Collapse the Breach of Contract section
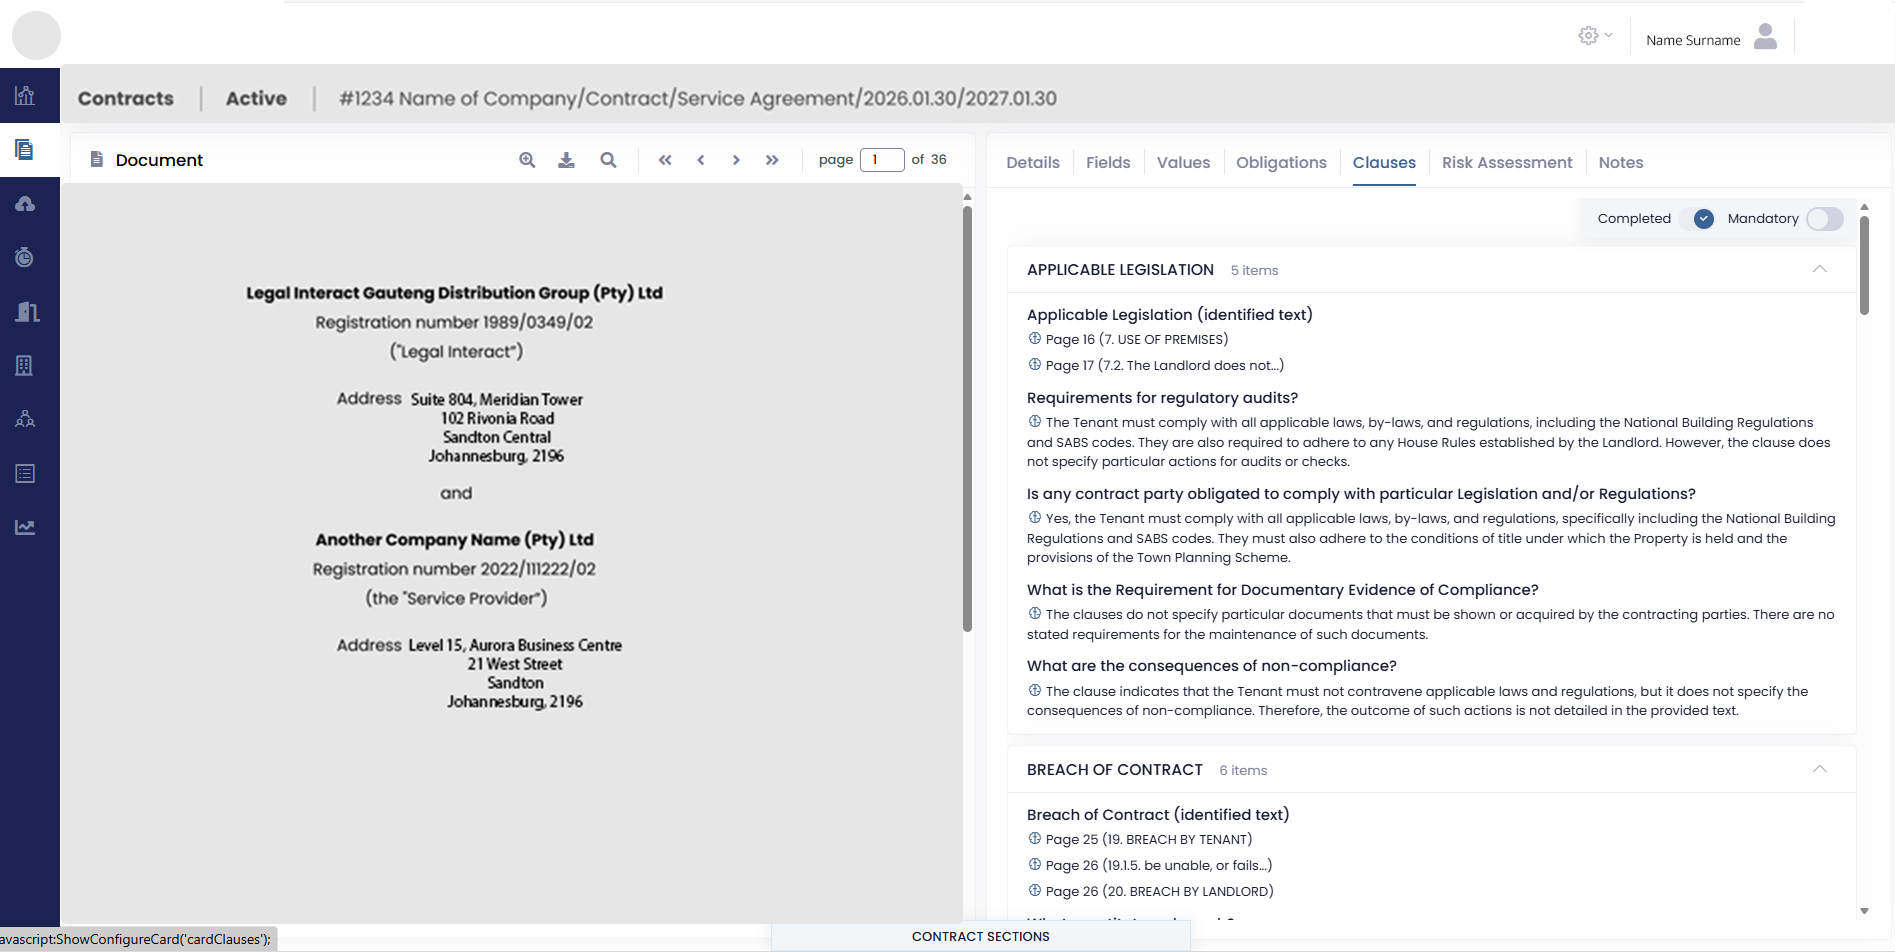 pos(1819,769)
